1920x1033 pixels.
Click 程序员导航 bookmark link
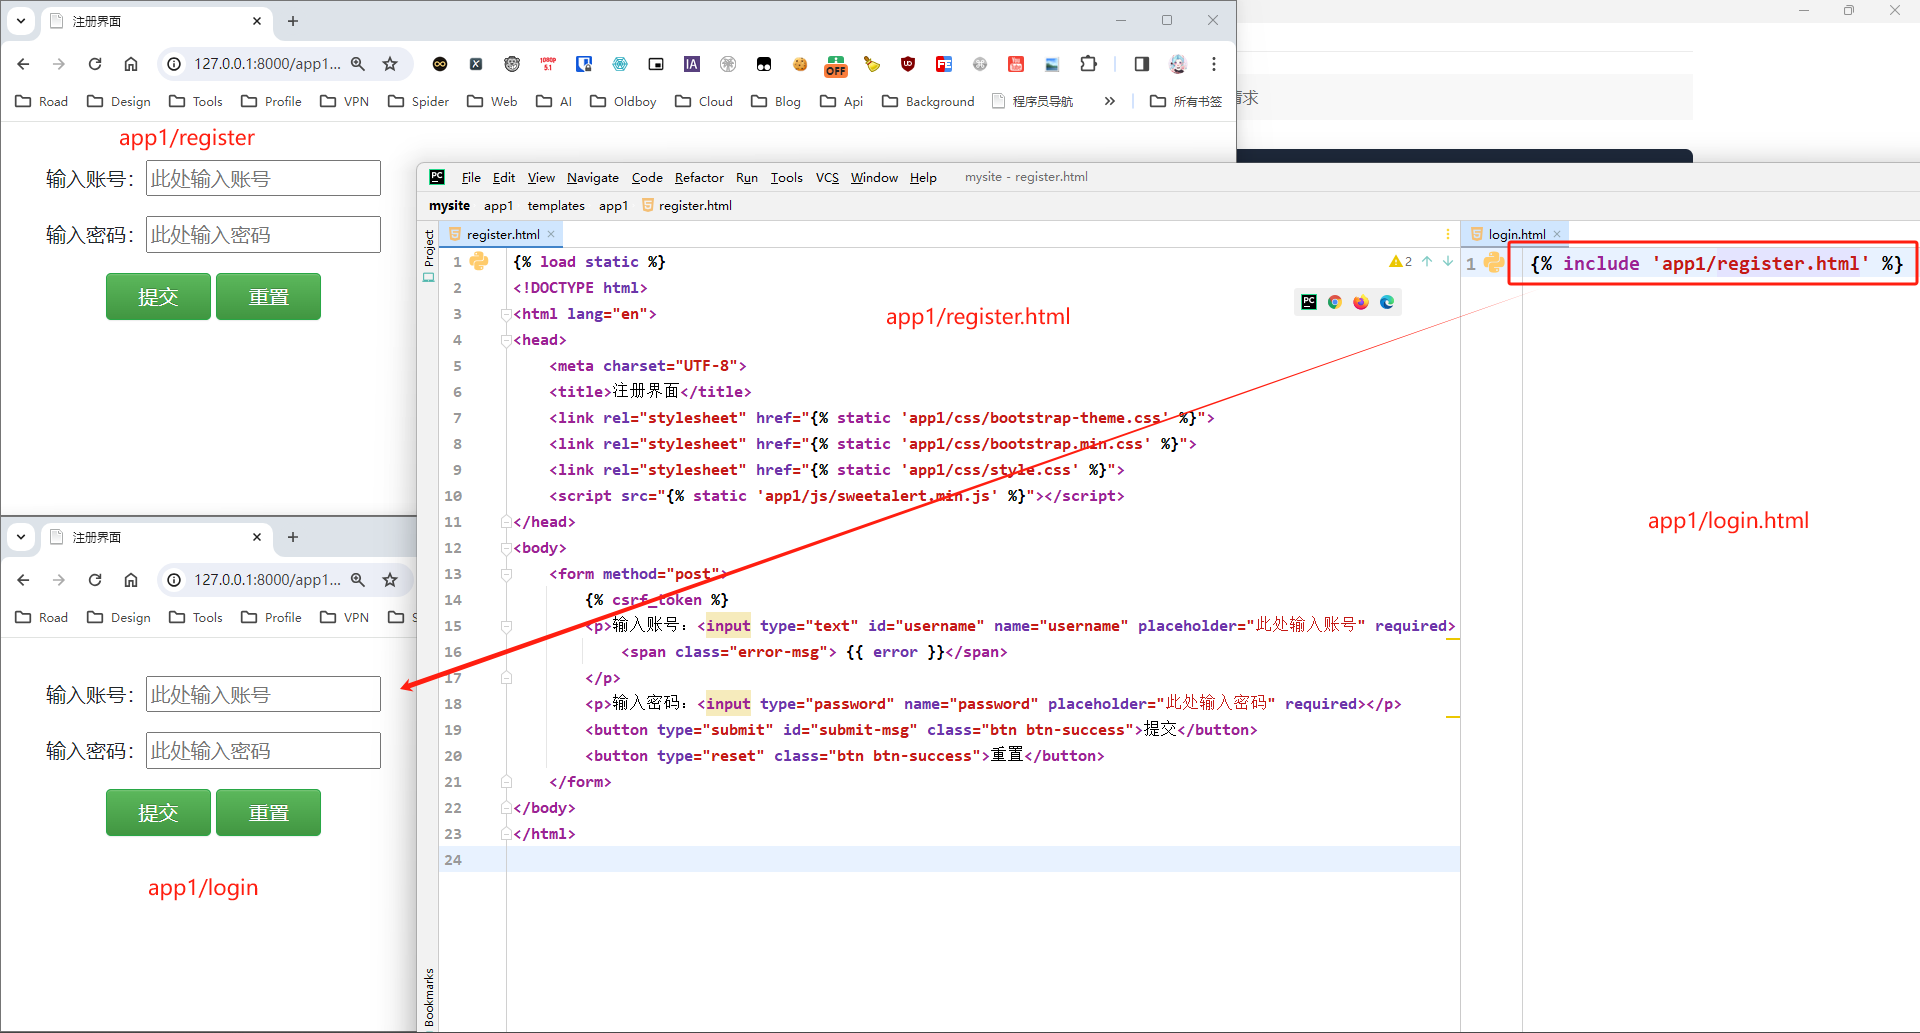1032,101
